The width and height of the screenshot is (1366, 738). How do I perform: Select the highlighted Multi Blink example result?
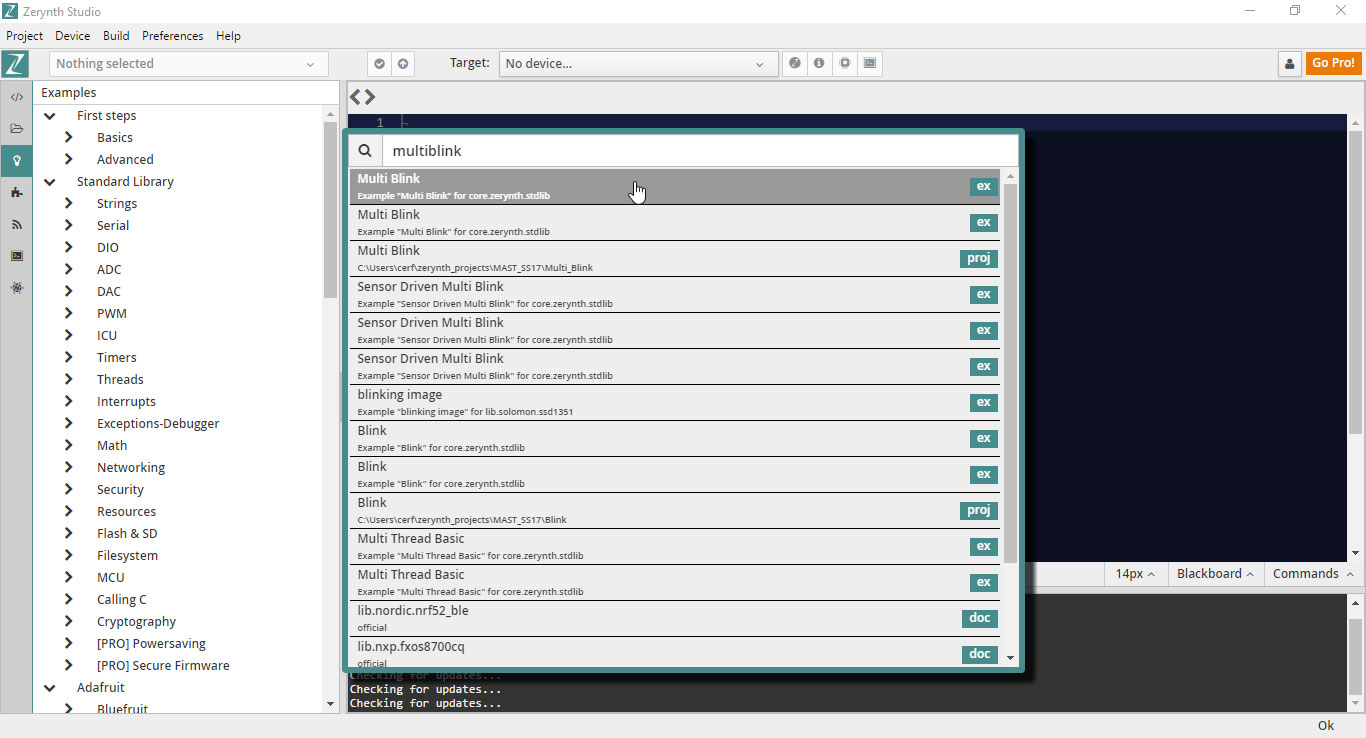pyautogui.click(x=675, y=187)
